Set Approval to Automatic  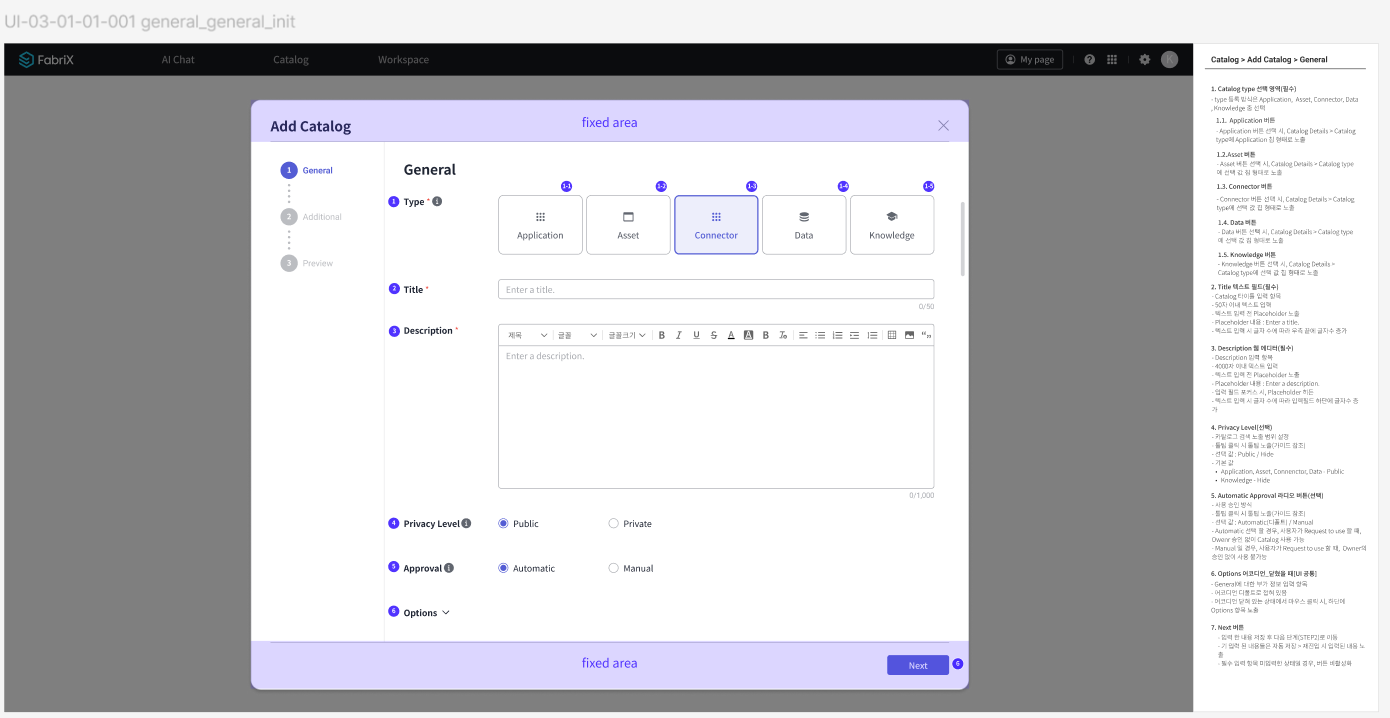(503, 568)
